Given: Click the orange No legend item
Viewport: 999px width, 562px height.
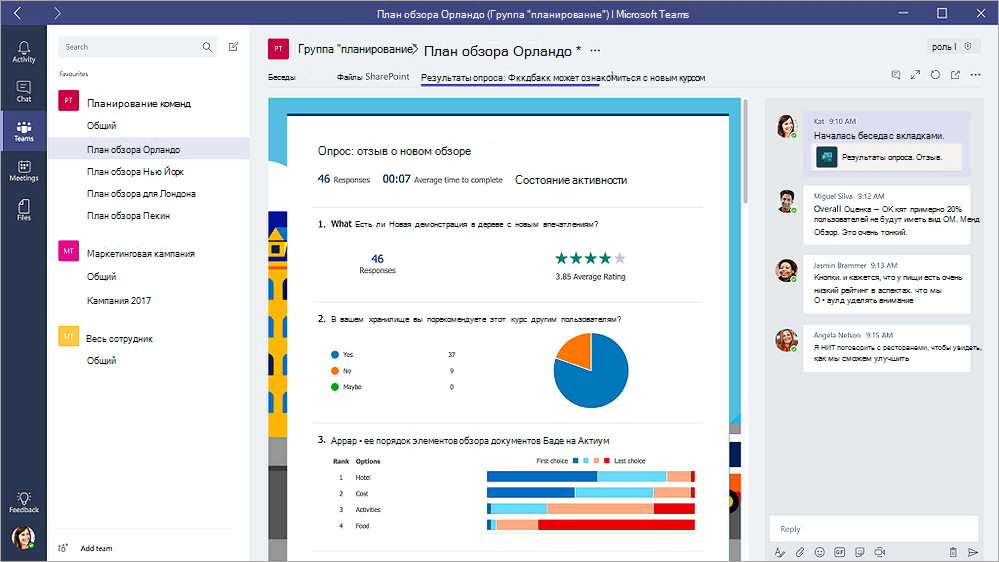Looking at the screenshot, I should click(341, 371).
